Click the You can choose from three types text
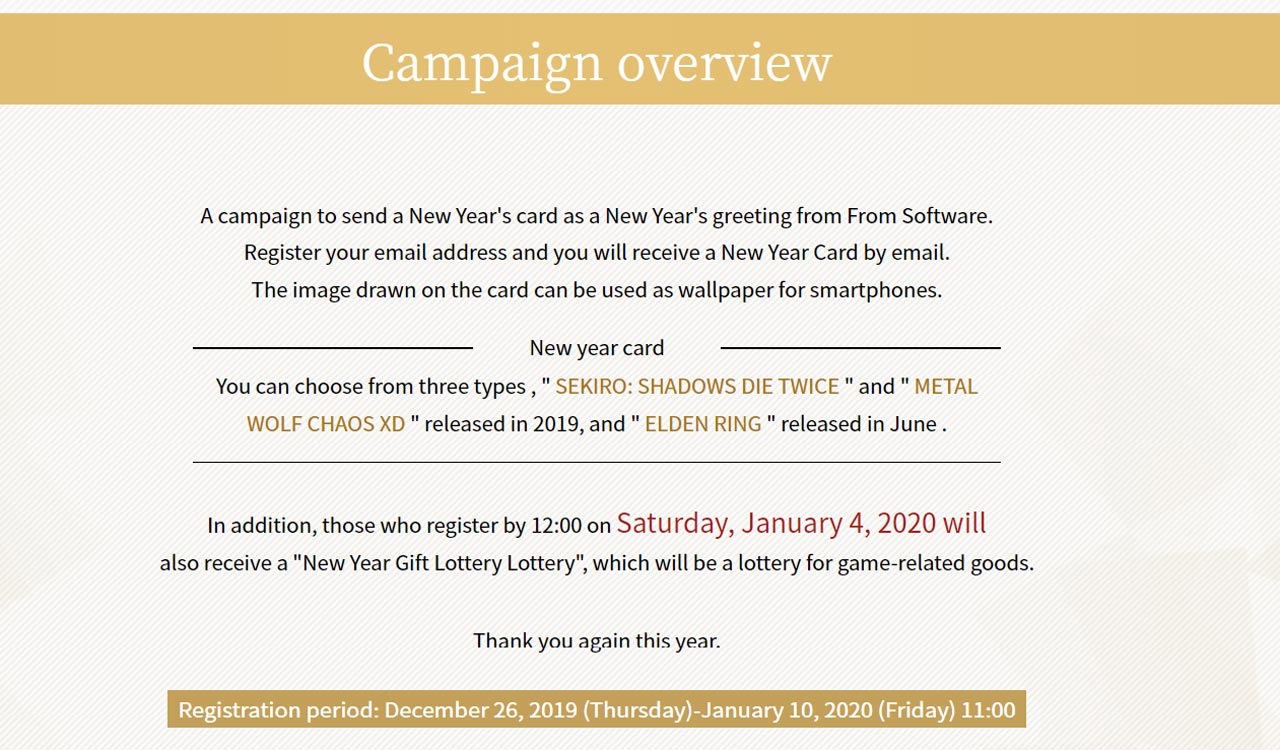This screenshot has width=1280, height=750. pos(370,386)
